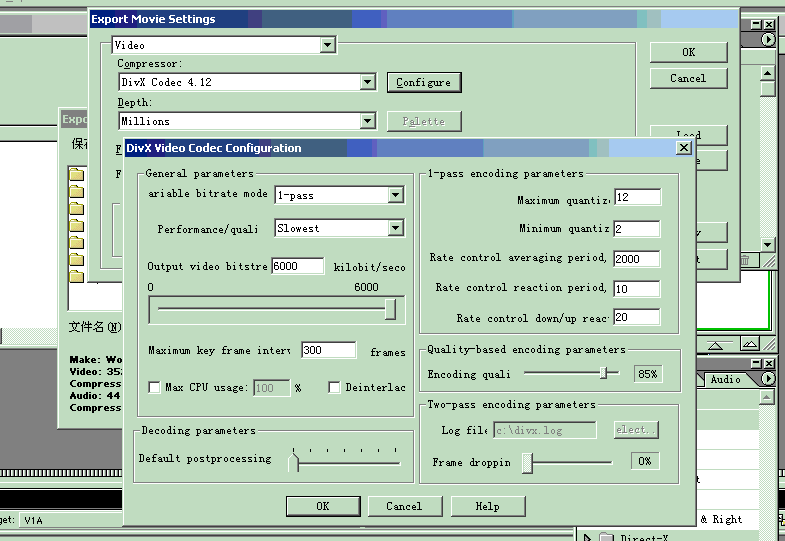Screen dimensions: 785x541
Task: Expand the Direct-X folder triangle
Action: [588, 537]
